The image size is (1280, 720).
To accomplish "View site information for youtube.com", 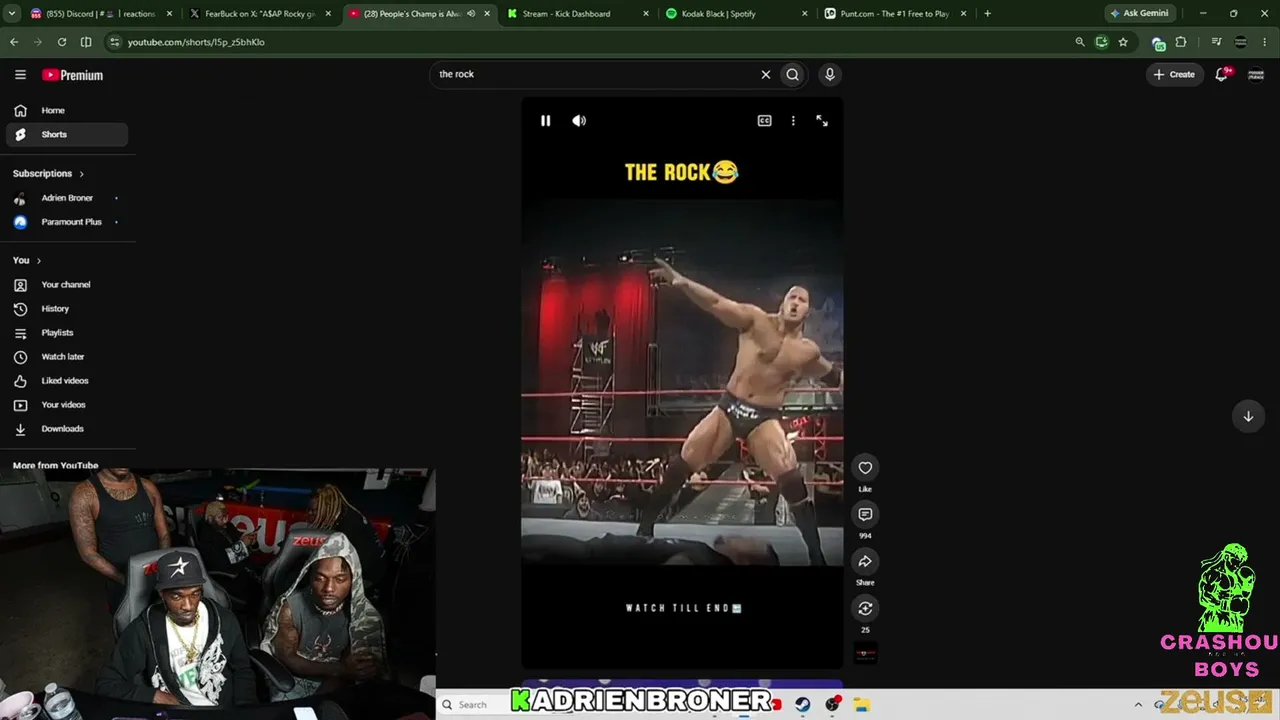I will (x=114, y=42).
